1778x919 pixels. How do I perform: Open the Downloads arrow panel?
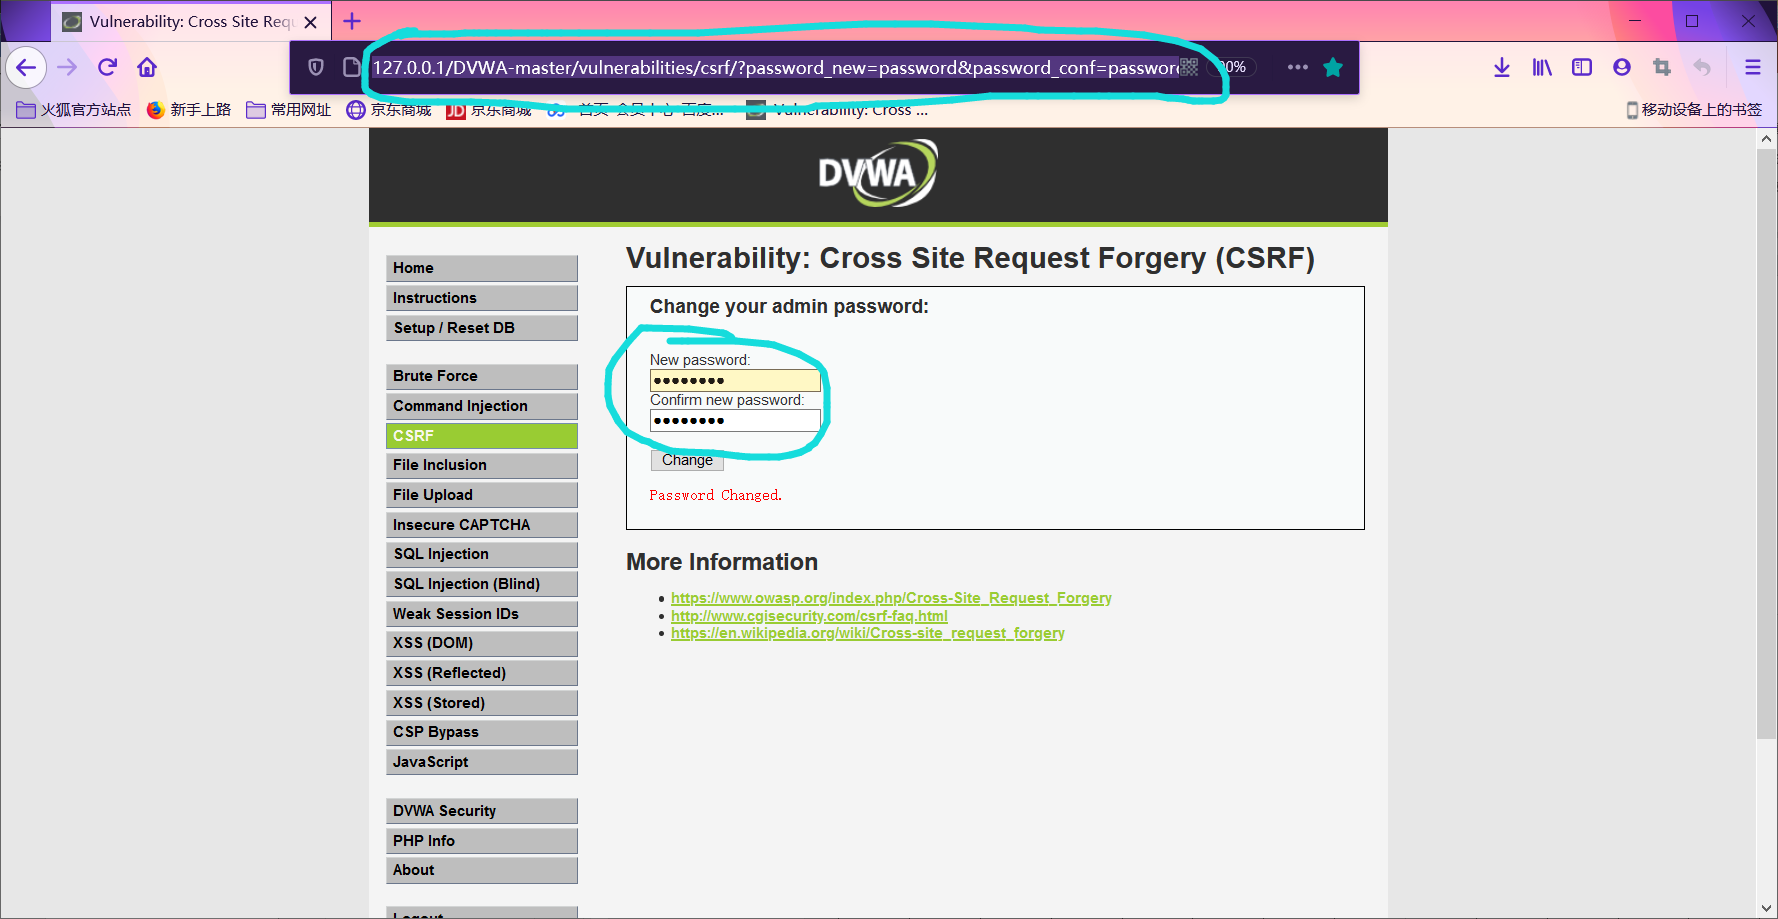1502,67
